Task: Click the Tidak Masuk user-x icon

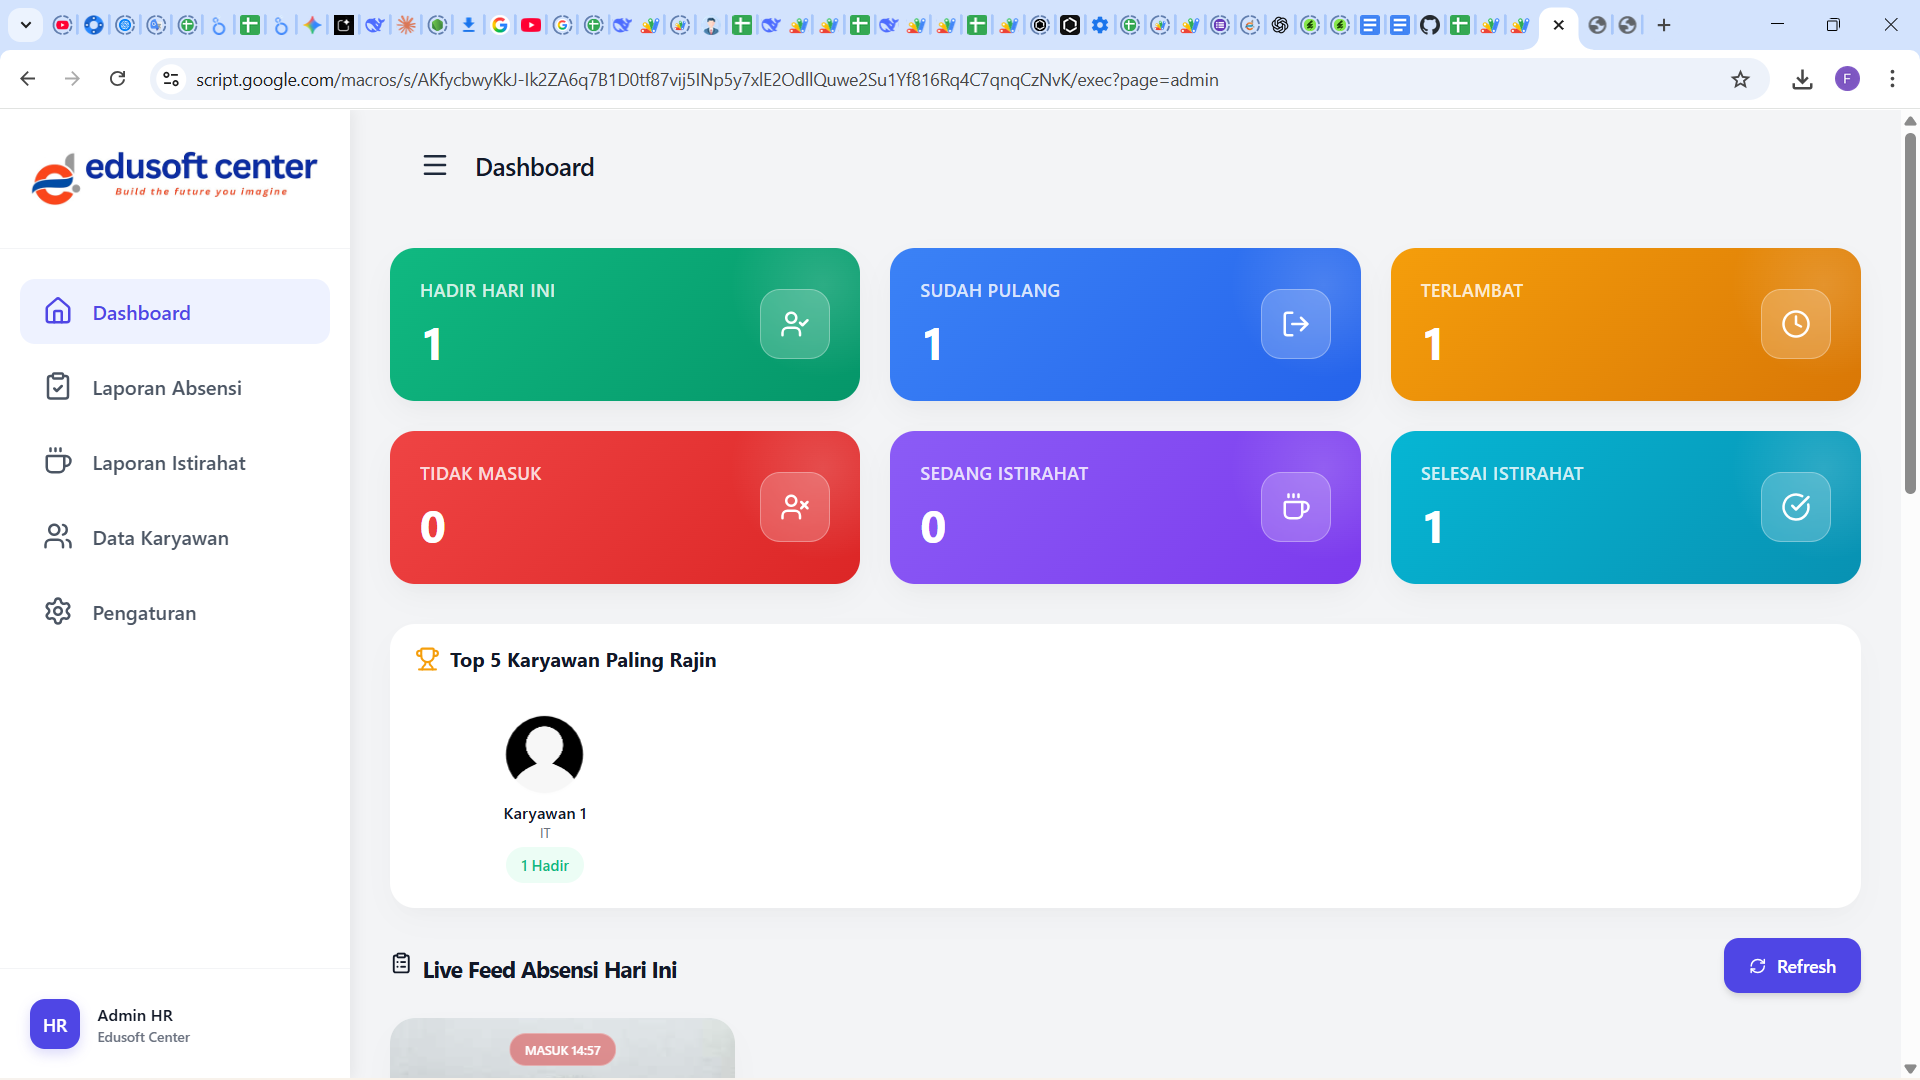Action: pyautogui.click(x=795, y=507)
